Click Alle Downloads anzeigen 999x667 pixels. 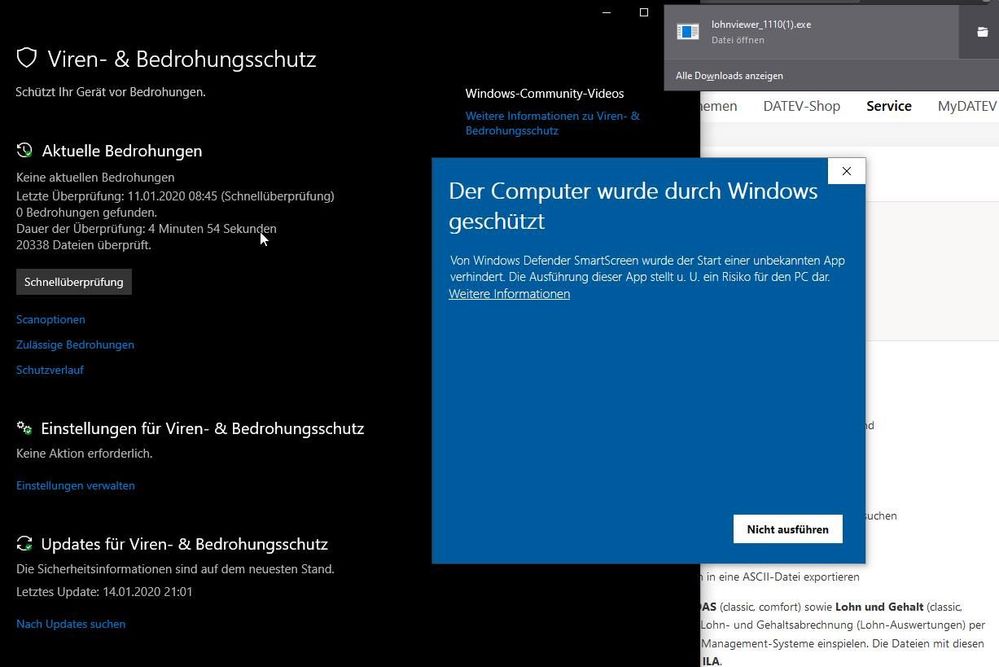tap(729, 75)
